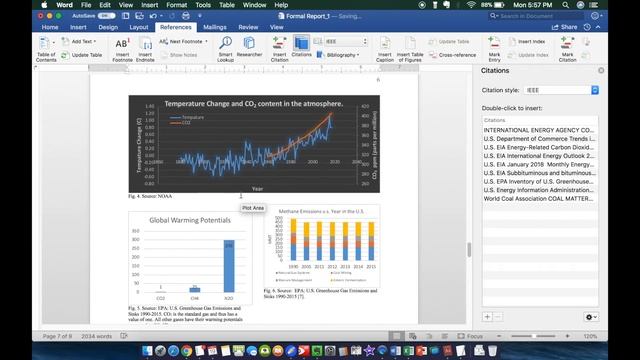Screen dimensions: 640x360
Task: Select U.S. EIA International Energy Outlook citation
Action: [540, 156]
